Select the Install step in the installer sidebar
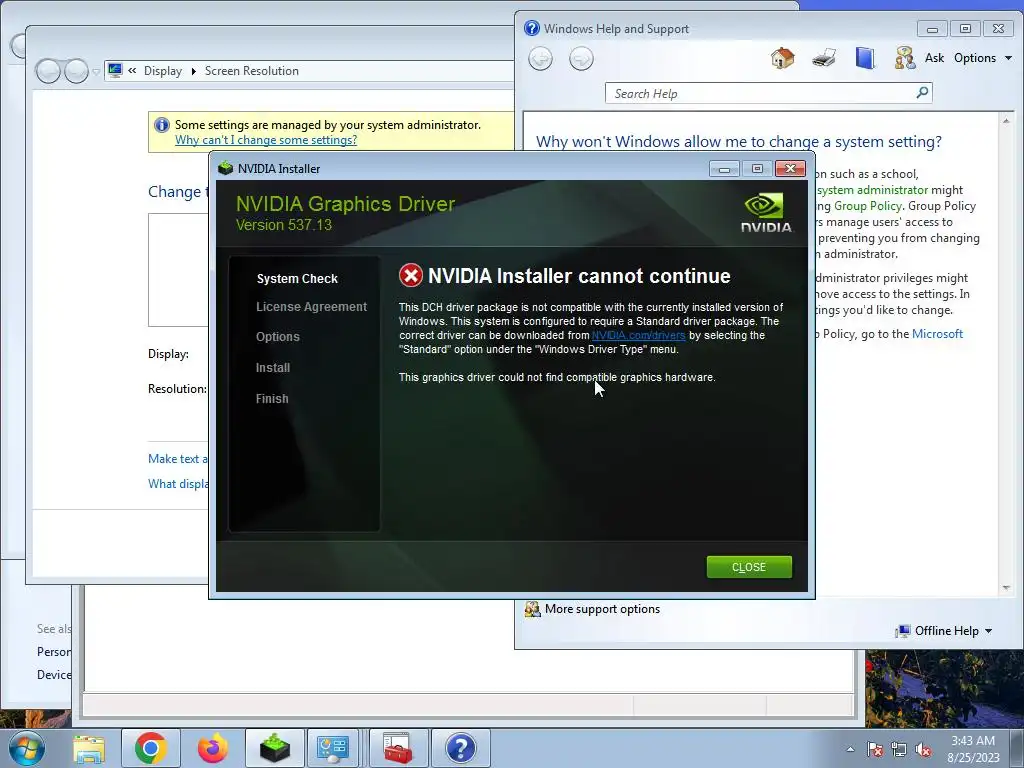The width and height of the screenshot is (1024, 768). pyautogui.click(x=273, y=368)
